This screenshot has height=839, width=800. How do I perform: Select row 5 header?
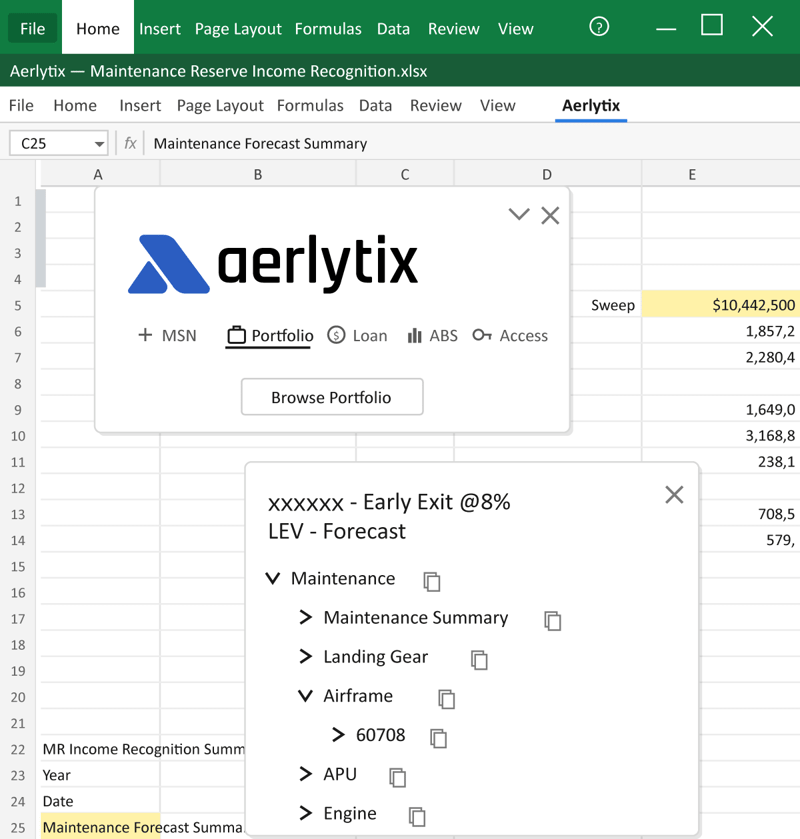point(18,306)
